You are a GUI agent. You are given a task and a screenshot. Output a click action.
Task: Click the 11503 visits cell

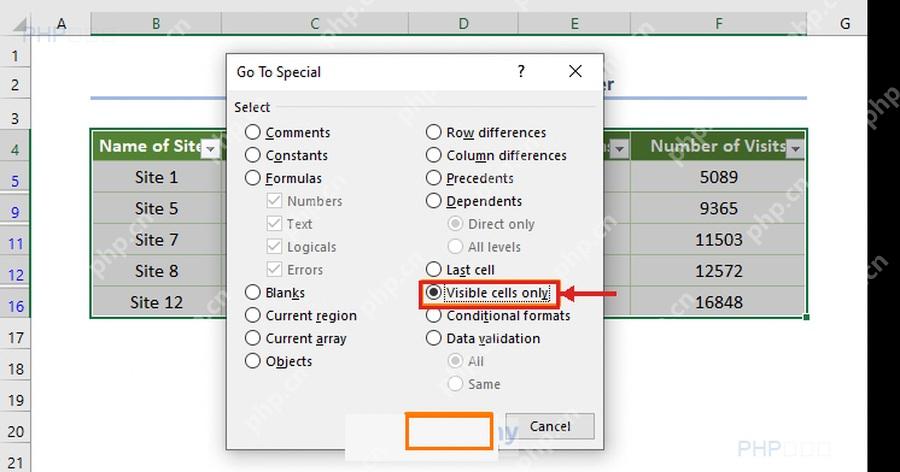pos(719,239)
